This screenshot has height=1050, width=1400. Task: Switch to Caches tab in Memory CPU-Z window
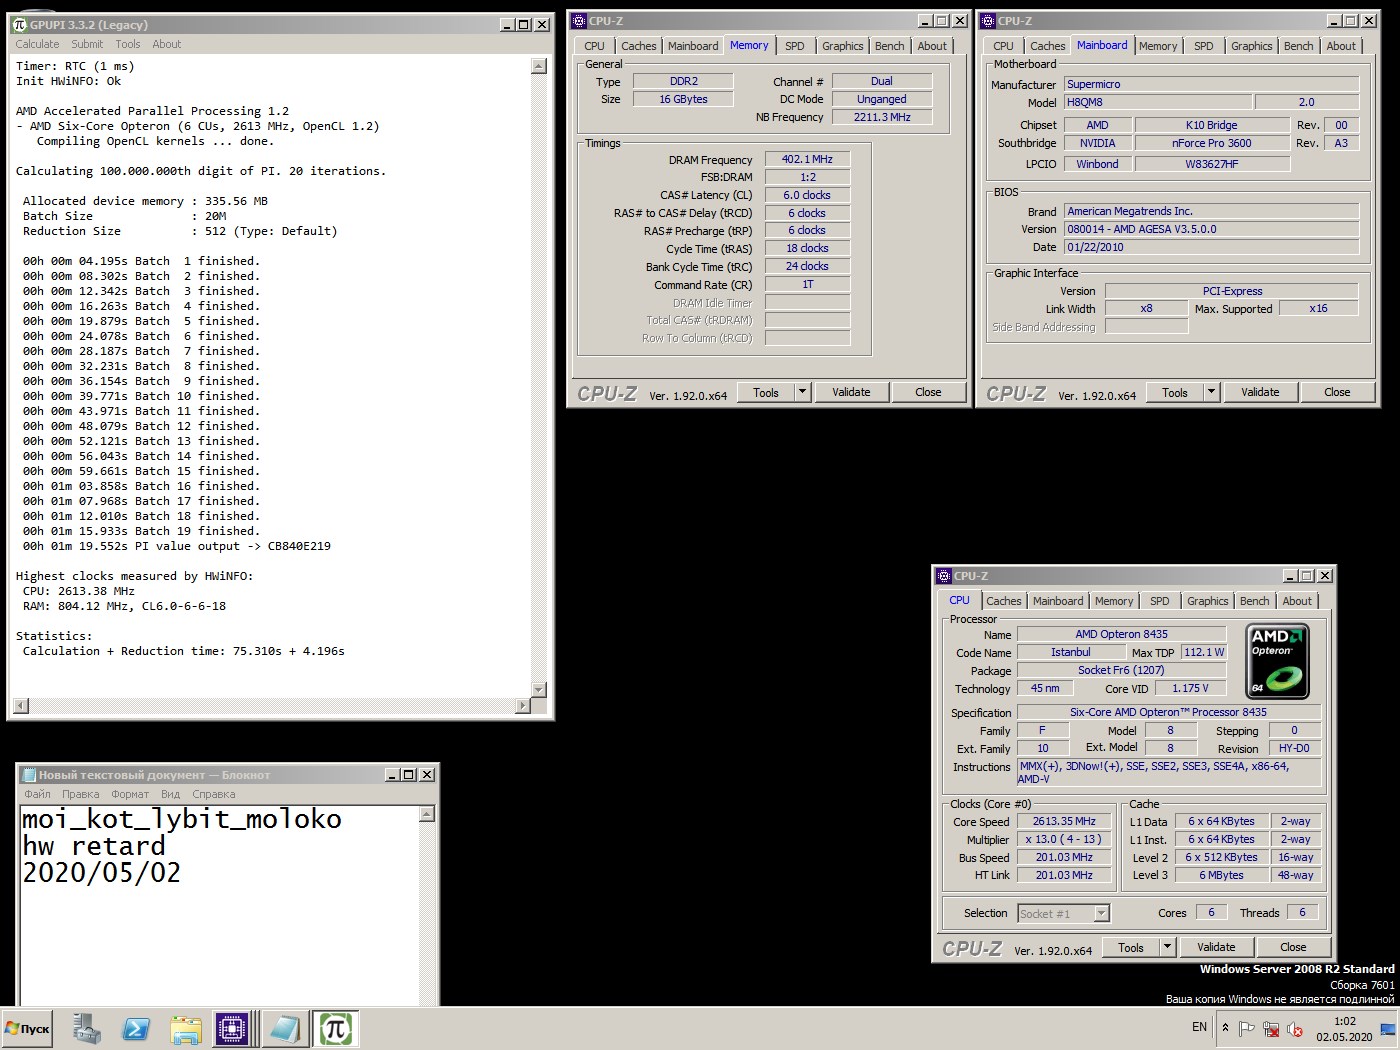pyautogui.click(x=639, y=46)
